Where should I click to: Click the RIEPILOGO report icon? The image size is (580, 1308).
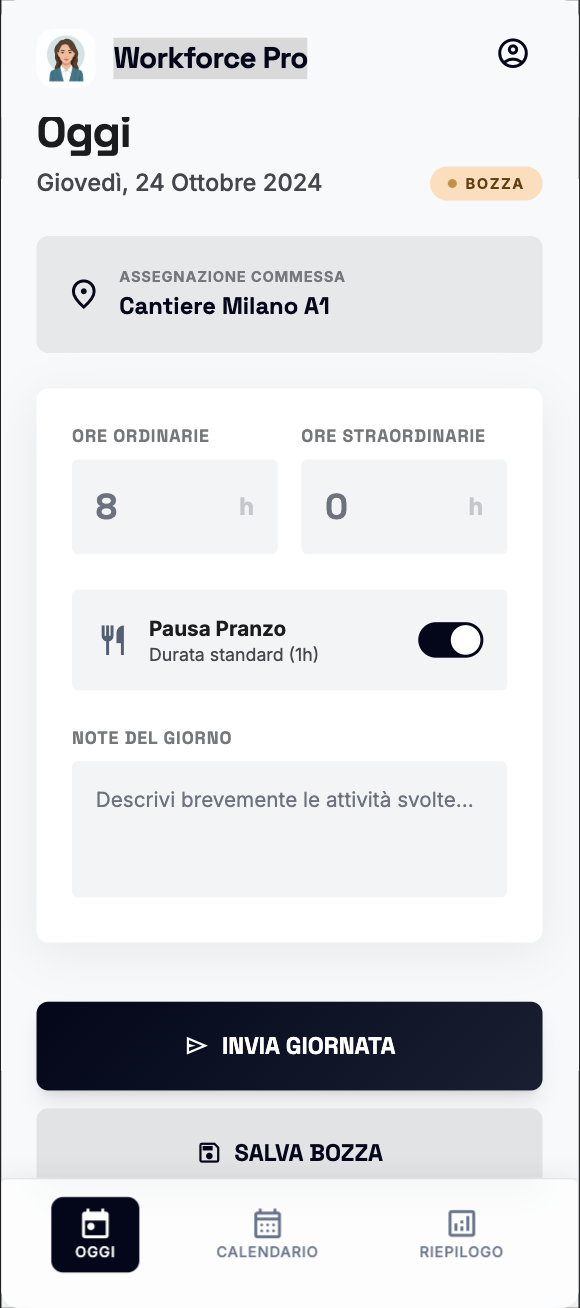coord(461,1222)
